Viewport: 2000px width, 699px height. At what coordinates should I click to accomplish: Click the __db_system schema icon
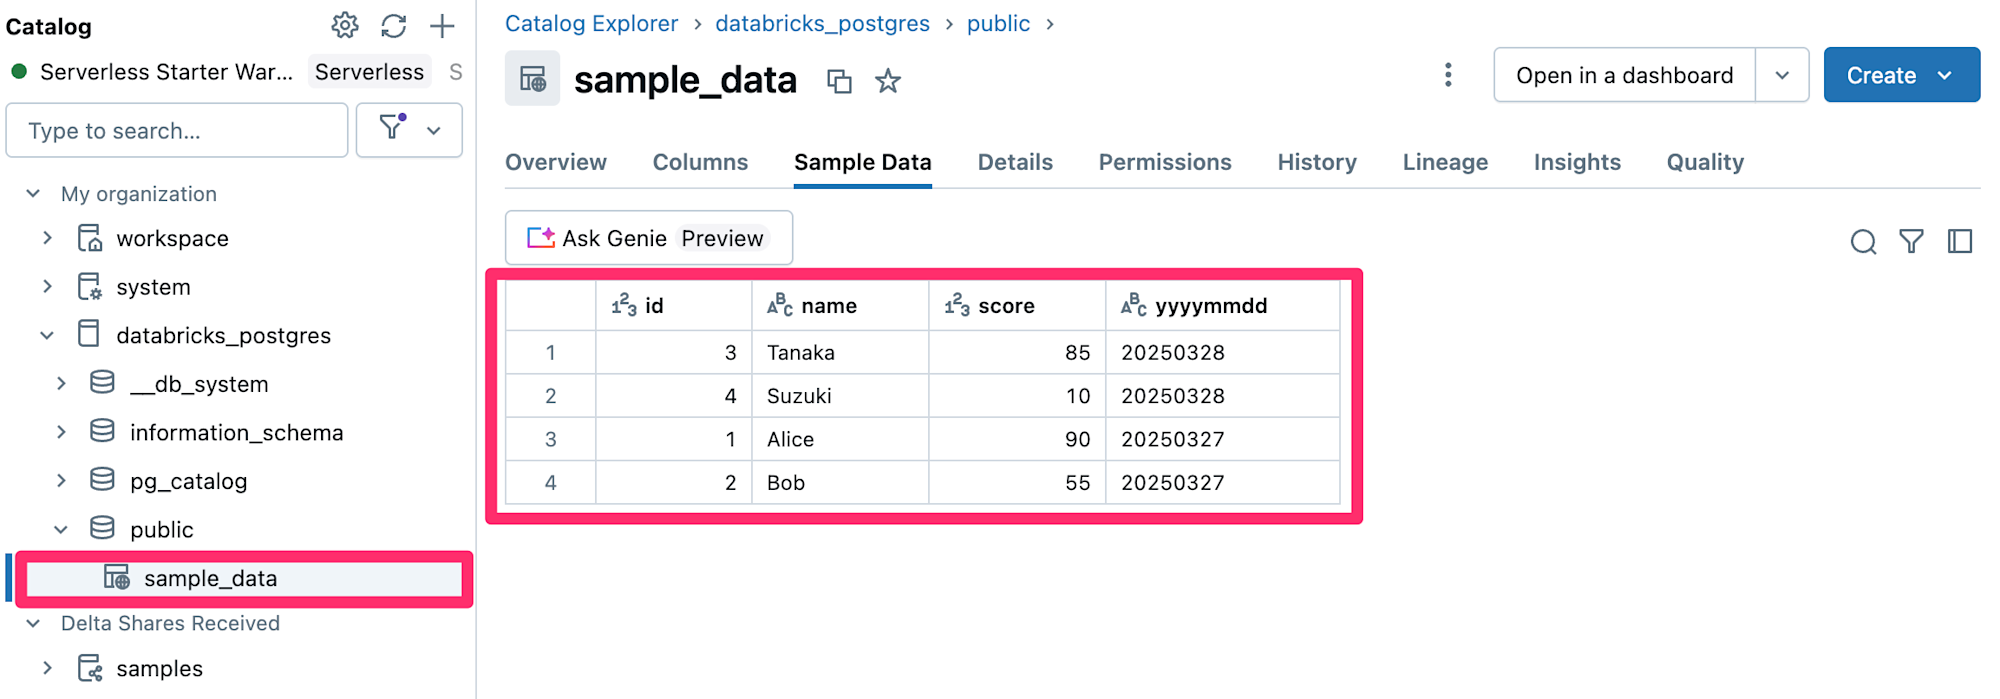(x=102, y=383)
